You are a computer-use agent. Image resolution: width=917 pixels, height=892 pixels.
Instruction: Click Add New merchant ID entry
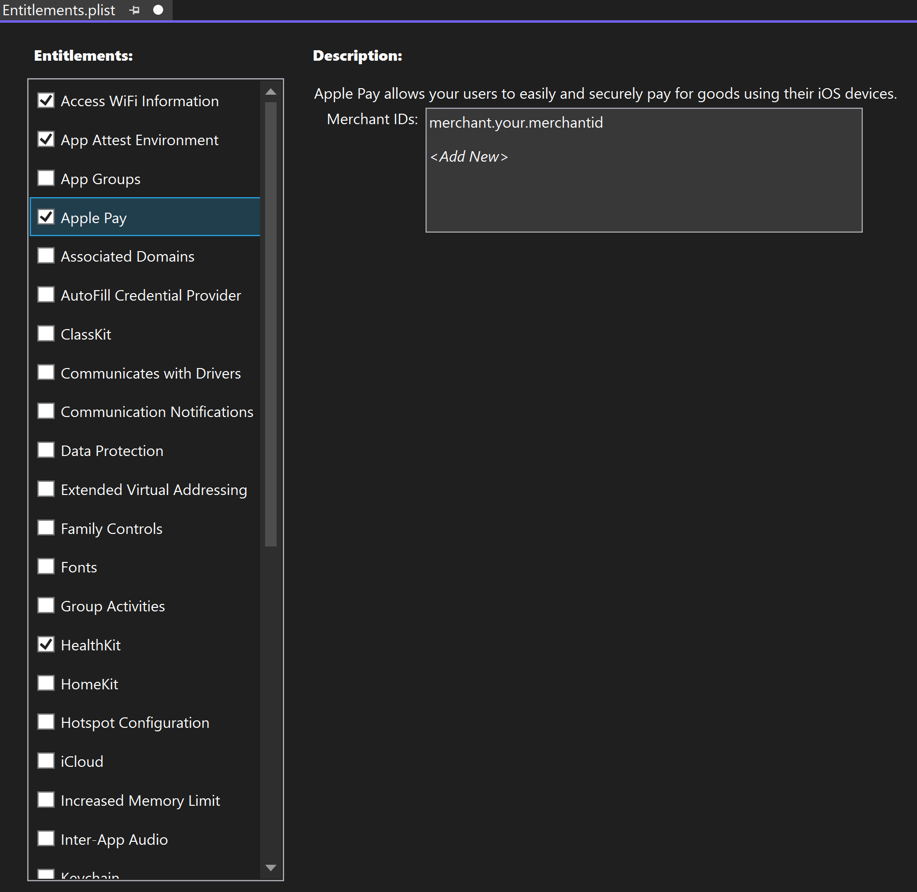click(469, 157)
